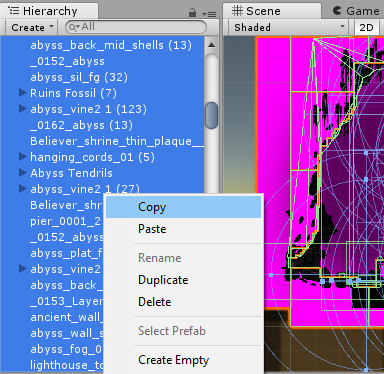Image resolution: width=384 pixels, height=374 pixels.
Task: Expand the Abyss Tendrils object
Action: point(22,173)
